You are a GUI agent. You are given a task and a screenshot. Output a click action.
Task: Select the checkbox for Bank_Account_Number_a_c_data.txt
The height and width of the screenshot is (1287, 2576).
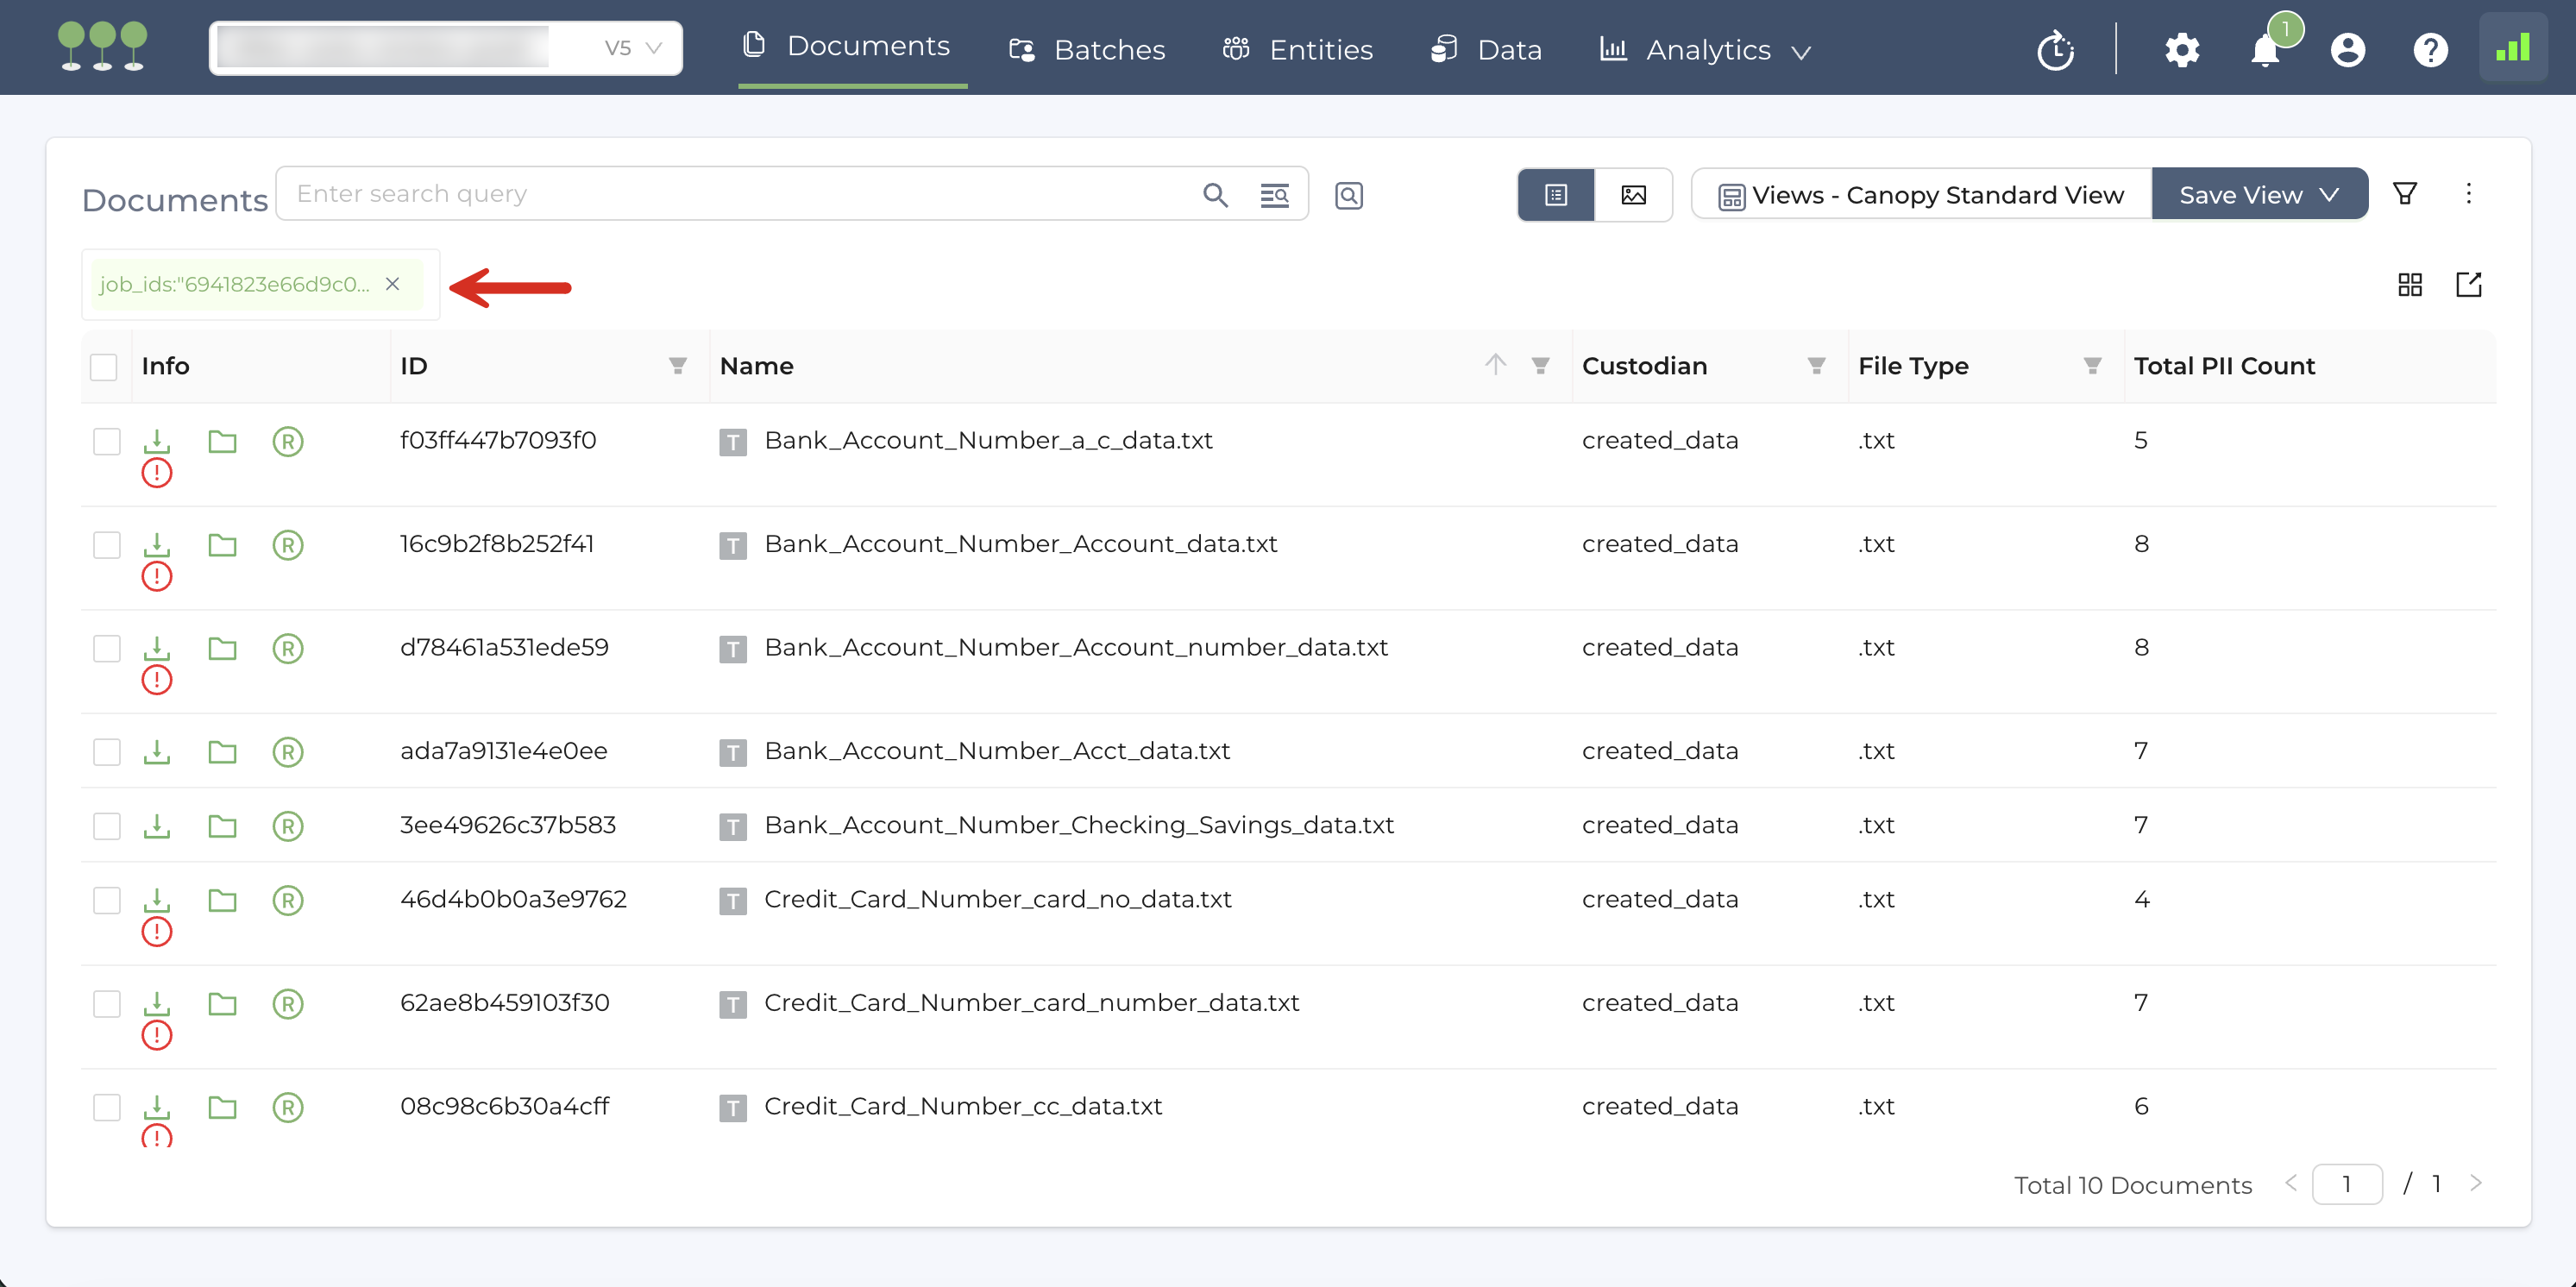click(107, 441)
